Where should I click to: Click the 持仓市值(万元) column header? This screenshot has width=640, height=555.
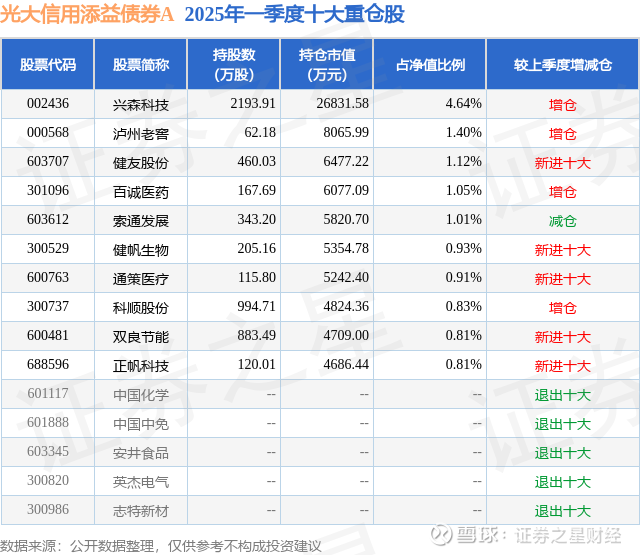(x=327, y=64)
